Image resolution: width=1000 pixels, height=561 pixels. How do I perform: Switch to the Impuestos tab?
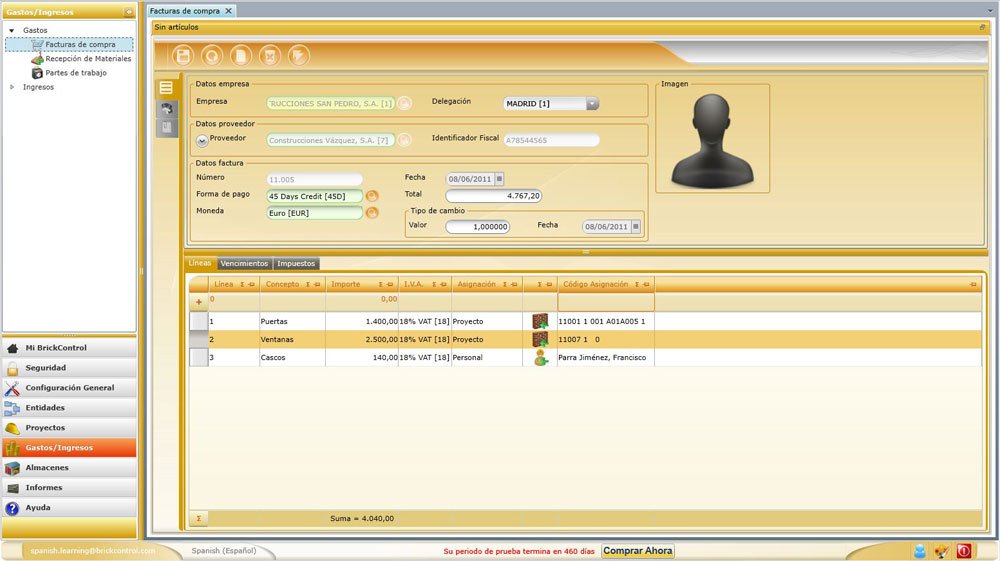pyautogui.click(x=296, y=263)
